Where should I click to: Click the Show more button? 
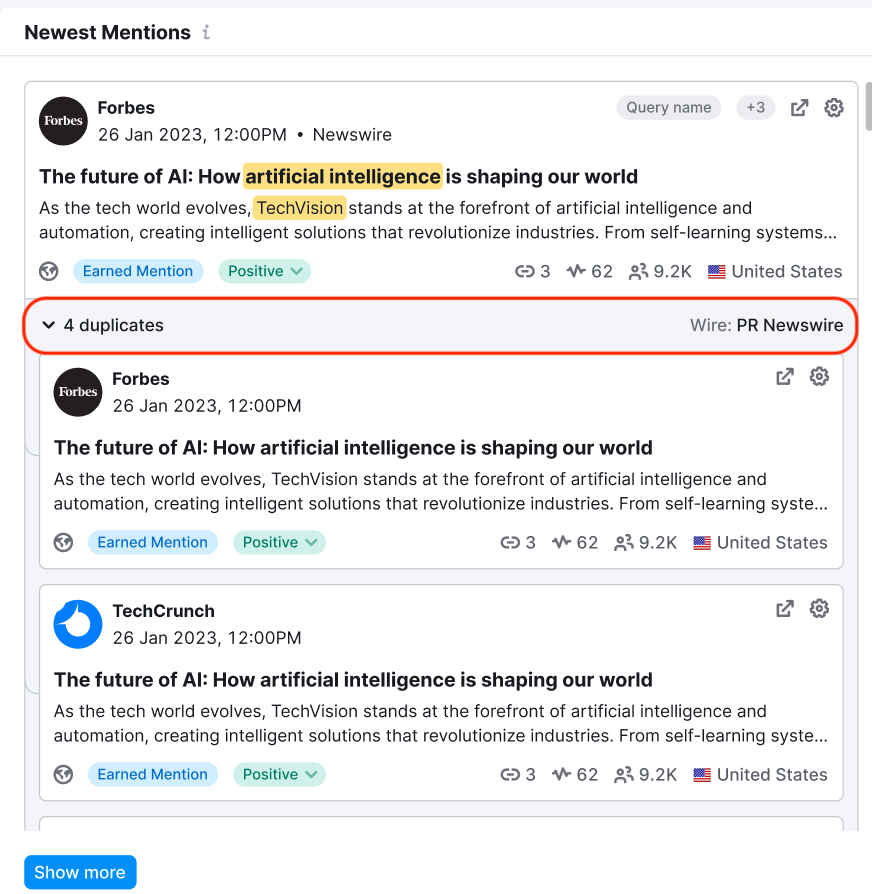(80, 872)
